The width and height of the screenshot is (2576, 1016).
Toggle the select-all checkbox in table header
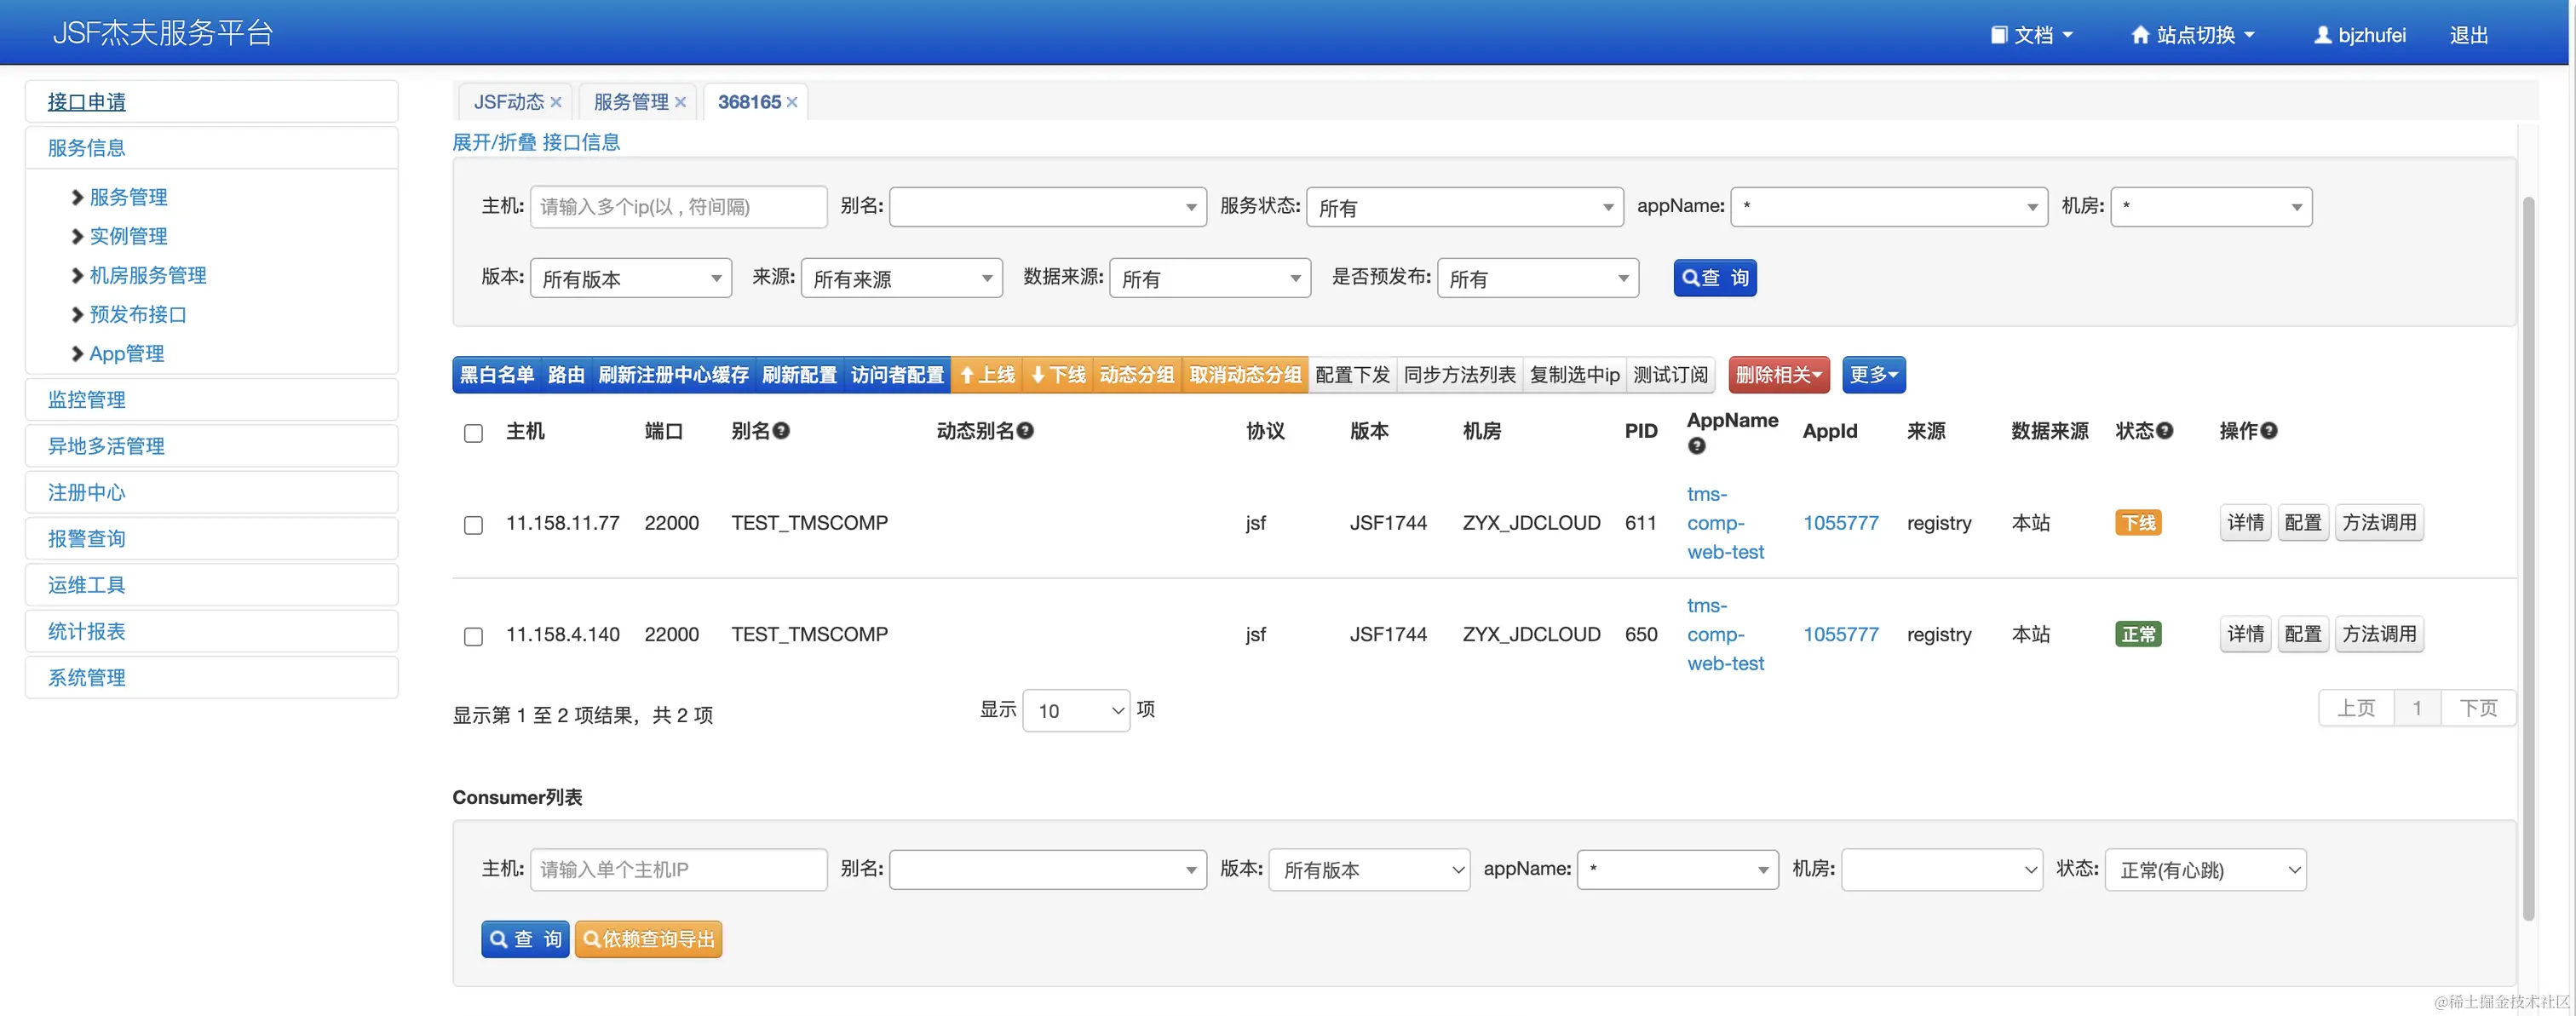coord(473,433)
